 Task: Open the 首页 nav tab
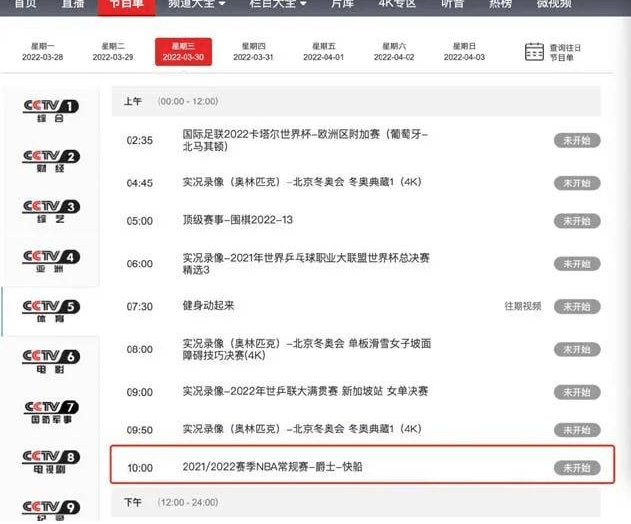(25, 4)
